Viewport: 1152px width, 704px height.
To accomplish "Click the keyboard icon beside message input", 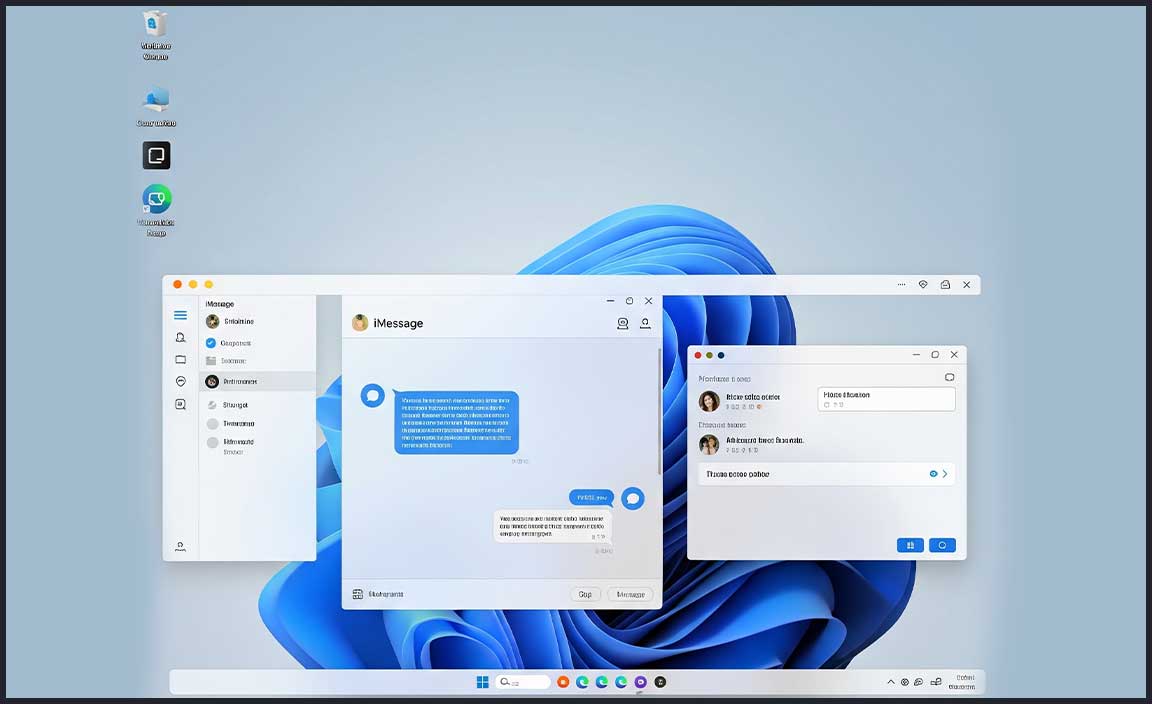I will 357,594.
